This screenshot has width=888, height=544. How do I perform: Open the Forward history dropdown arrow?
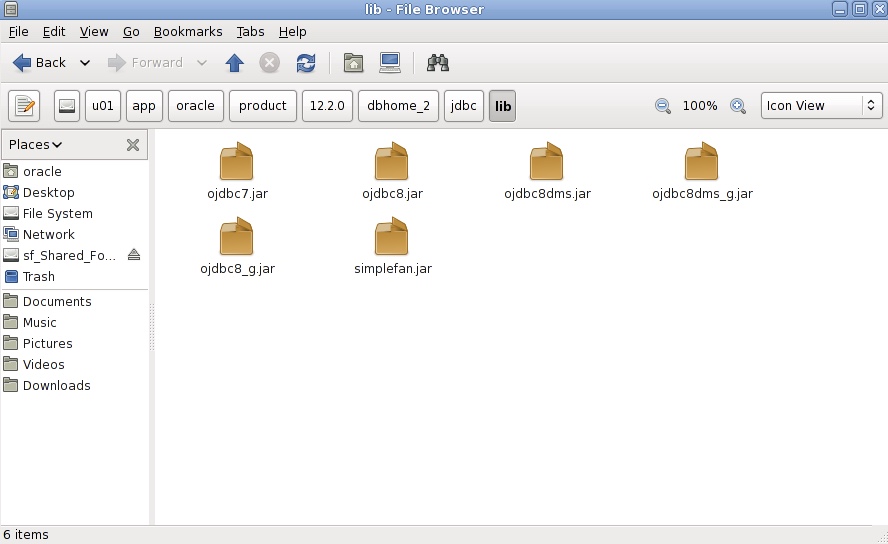click(x=202, y=63)
